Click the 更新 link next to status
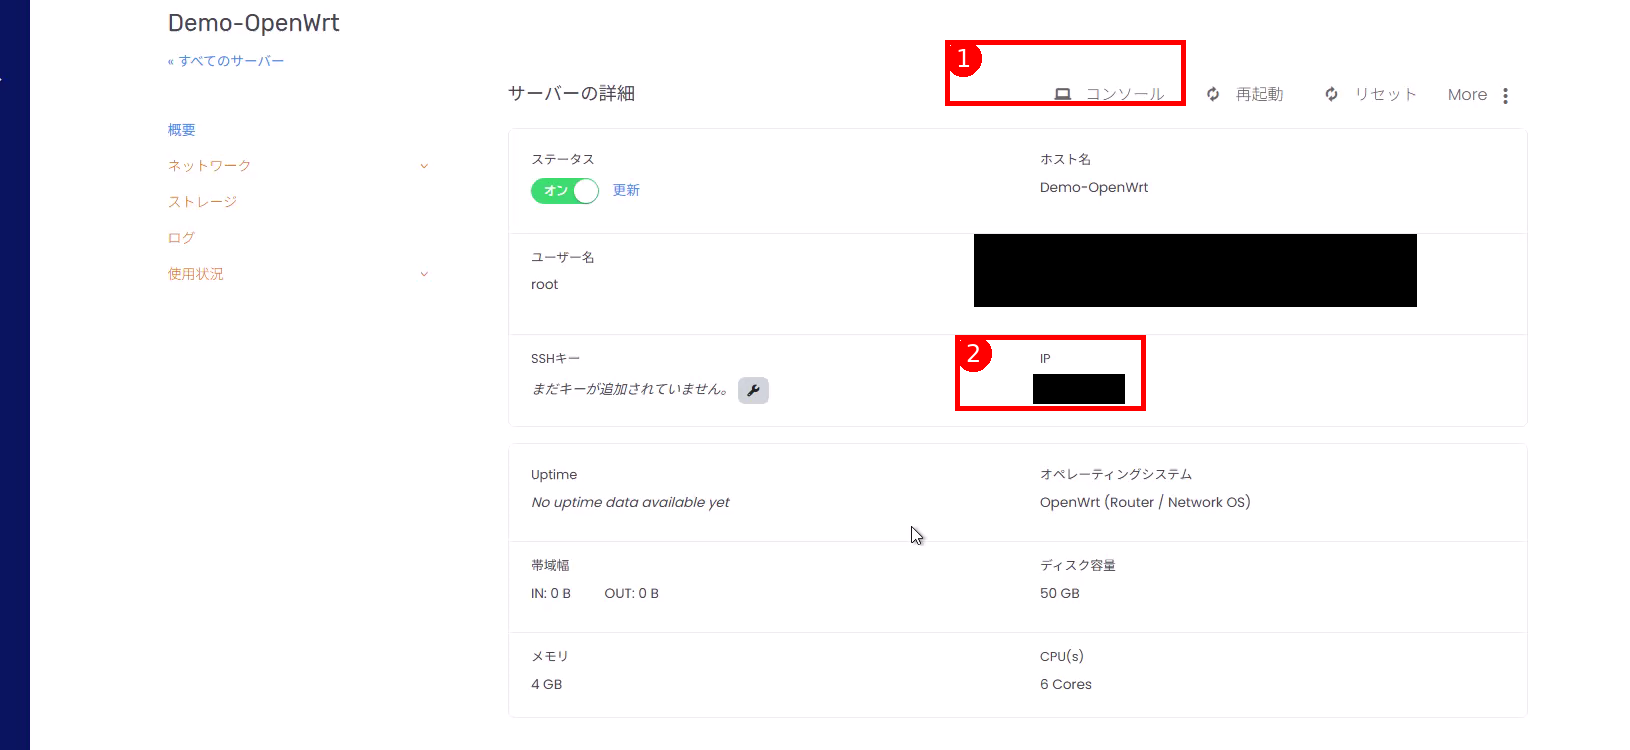1630x750 pixels. (x=626, y=190)
